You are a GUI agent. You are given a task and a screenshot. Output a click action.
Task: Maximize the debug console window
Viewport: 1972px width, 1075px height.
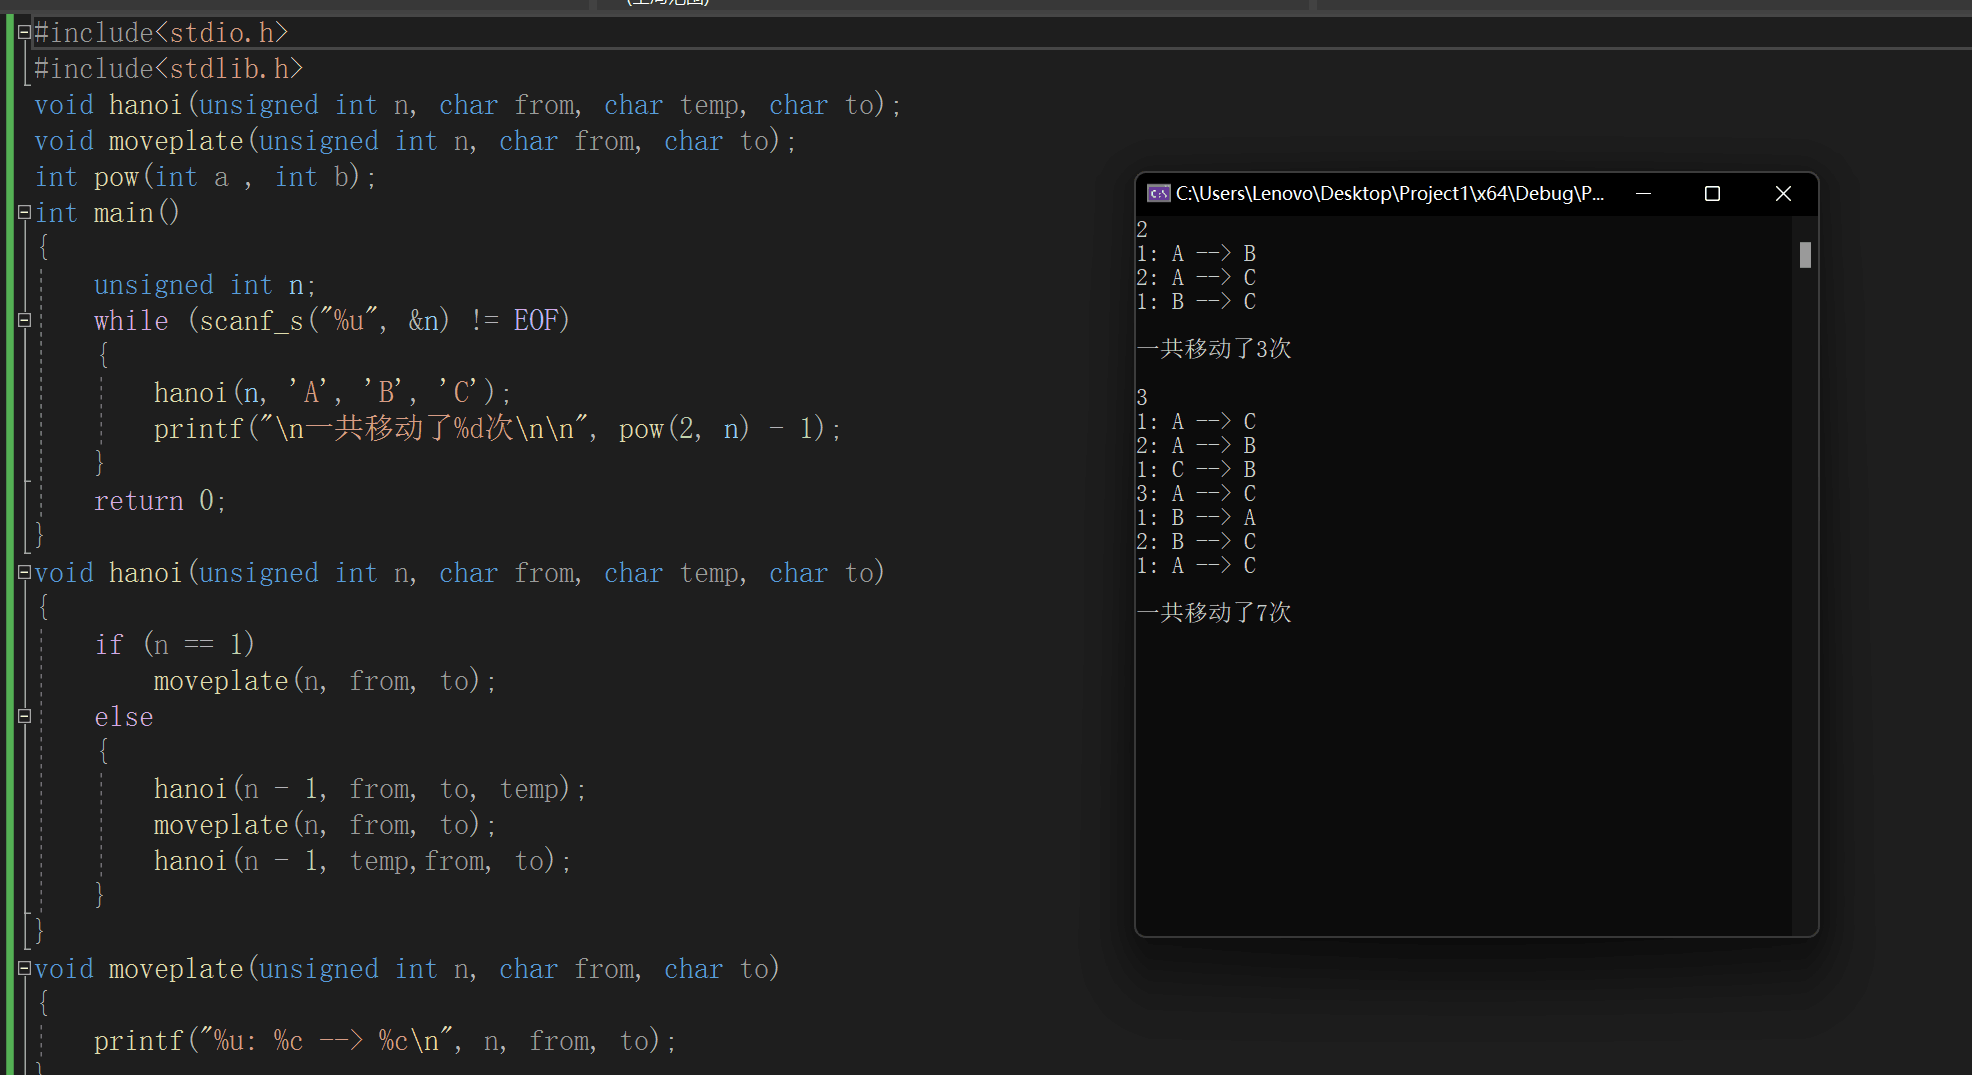tap(1712, 193)
